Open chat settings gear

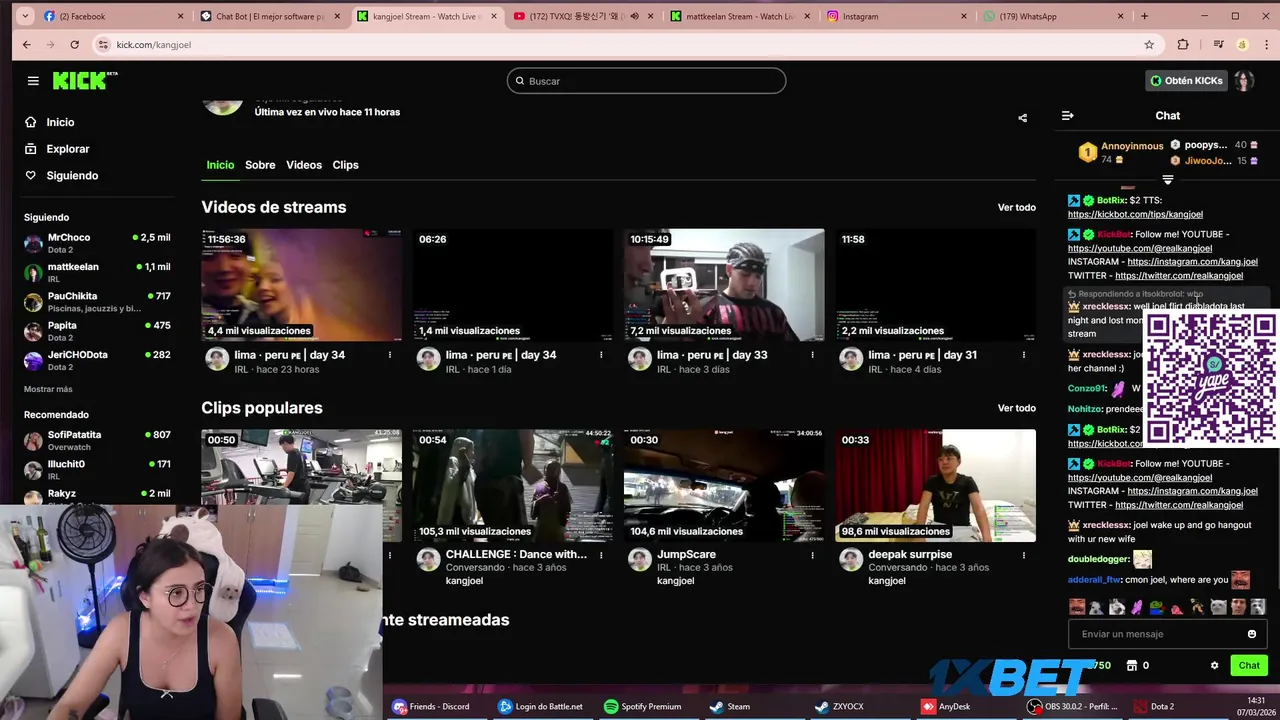click(x=1215, y=665)
